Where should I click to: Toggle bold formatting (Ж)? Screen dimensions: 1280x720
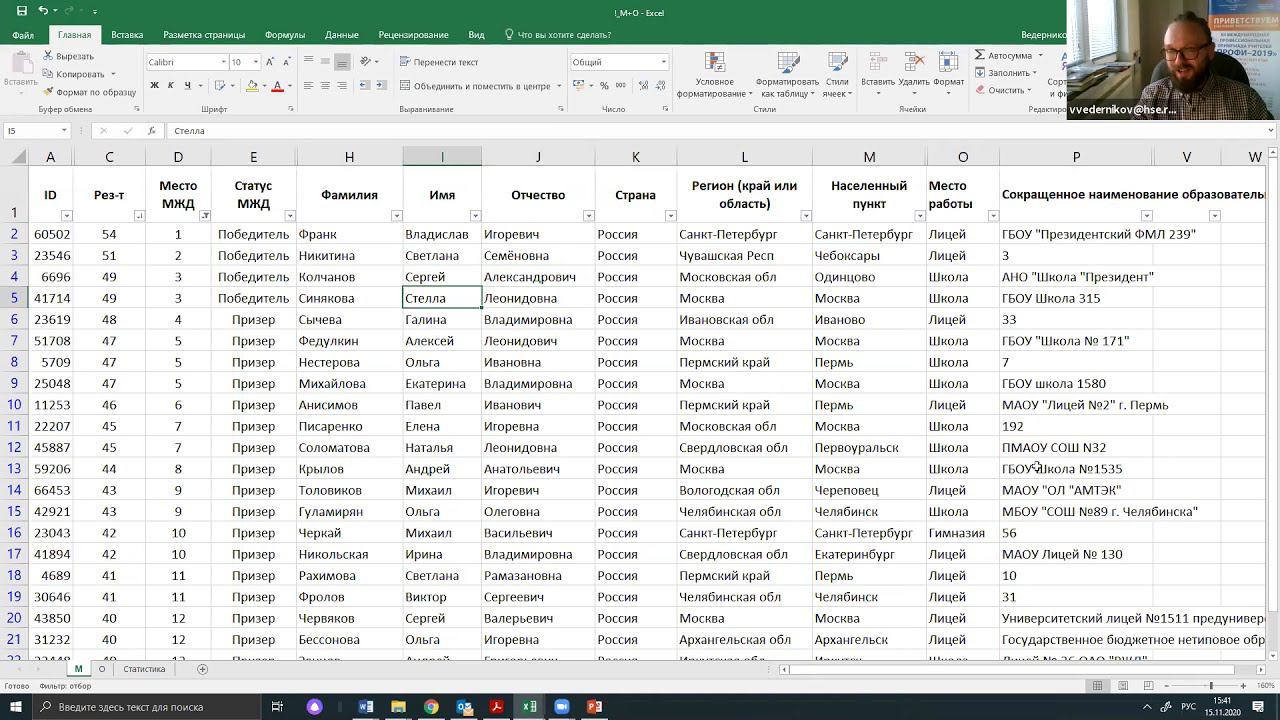click(154, 86)
